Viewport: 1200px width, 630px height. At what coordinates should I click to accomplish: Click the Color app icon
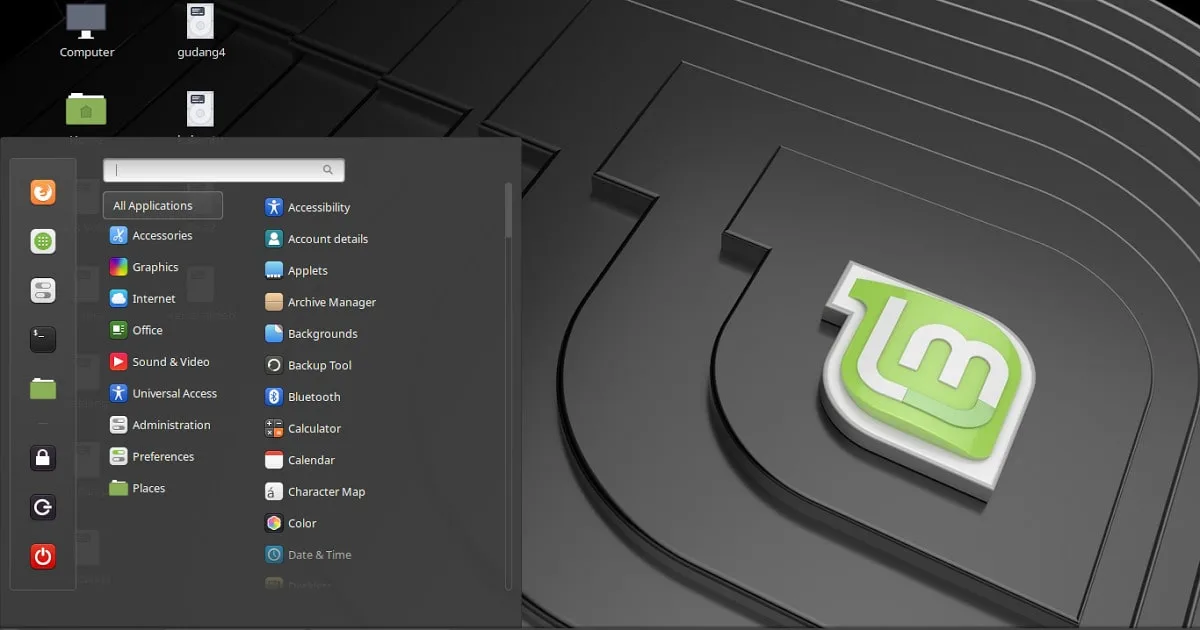[x=274, y=523]
